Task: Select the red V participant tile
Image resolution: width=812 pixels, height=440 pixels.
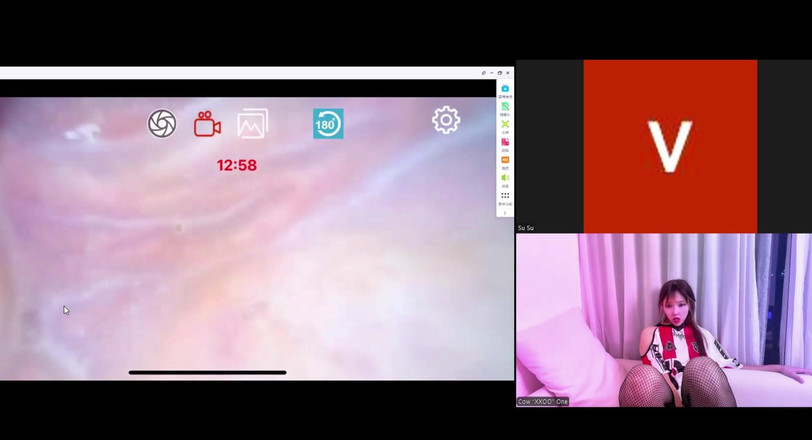Action: point(670,146)
